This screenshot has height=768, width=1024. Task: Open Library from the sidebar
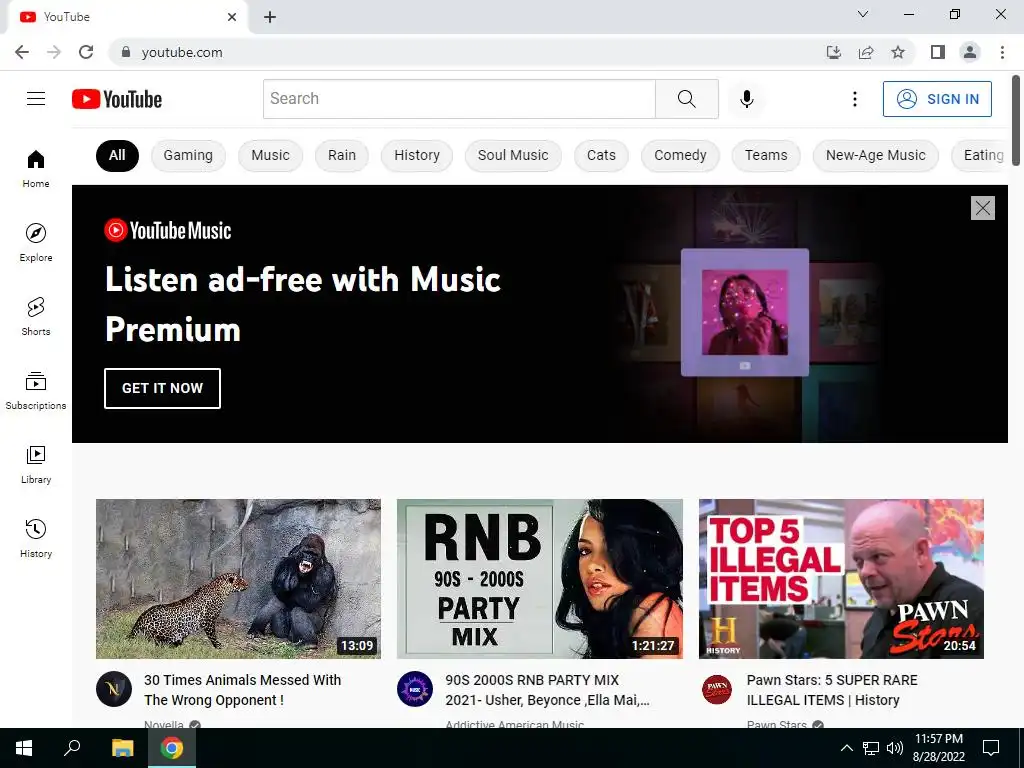click(36, 464)
